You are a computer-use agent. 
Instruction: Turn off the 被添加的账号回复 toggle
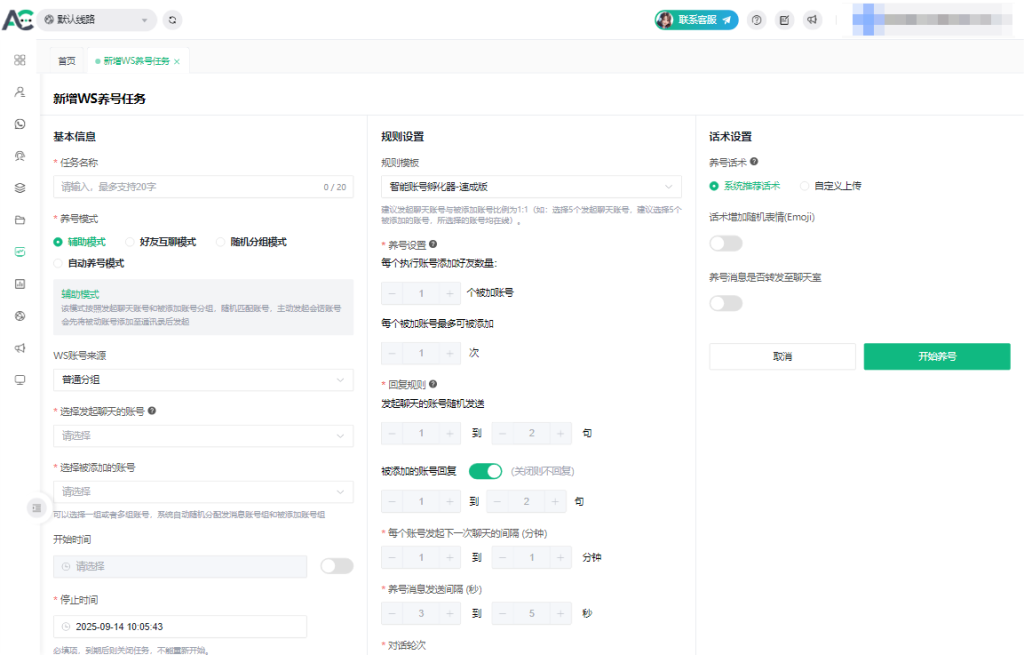(x=485, y=471)
